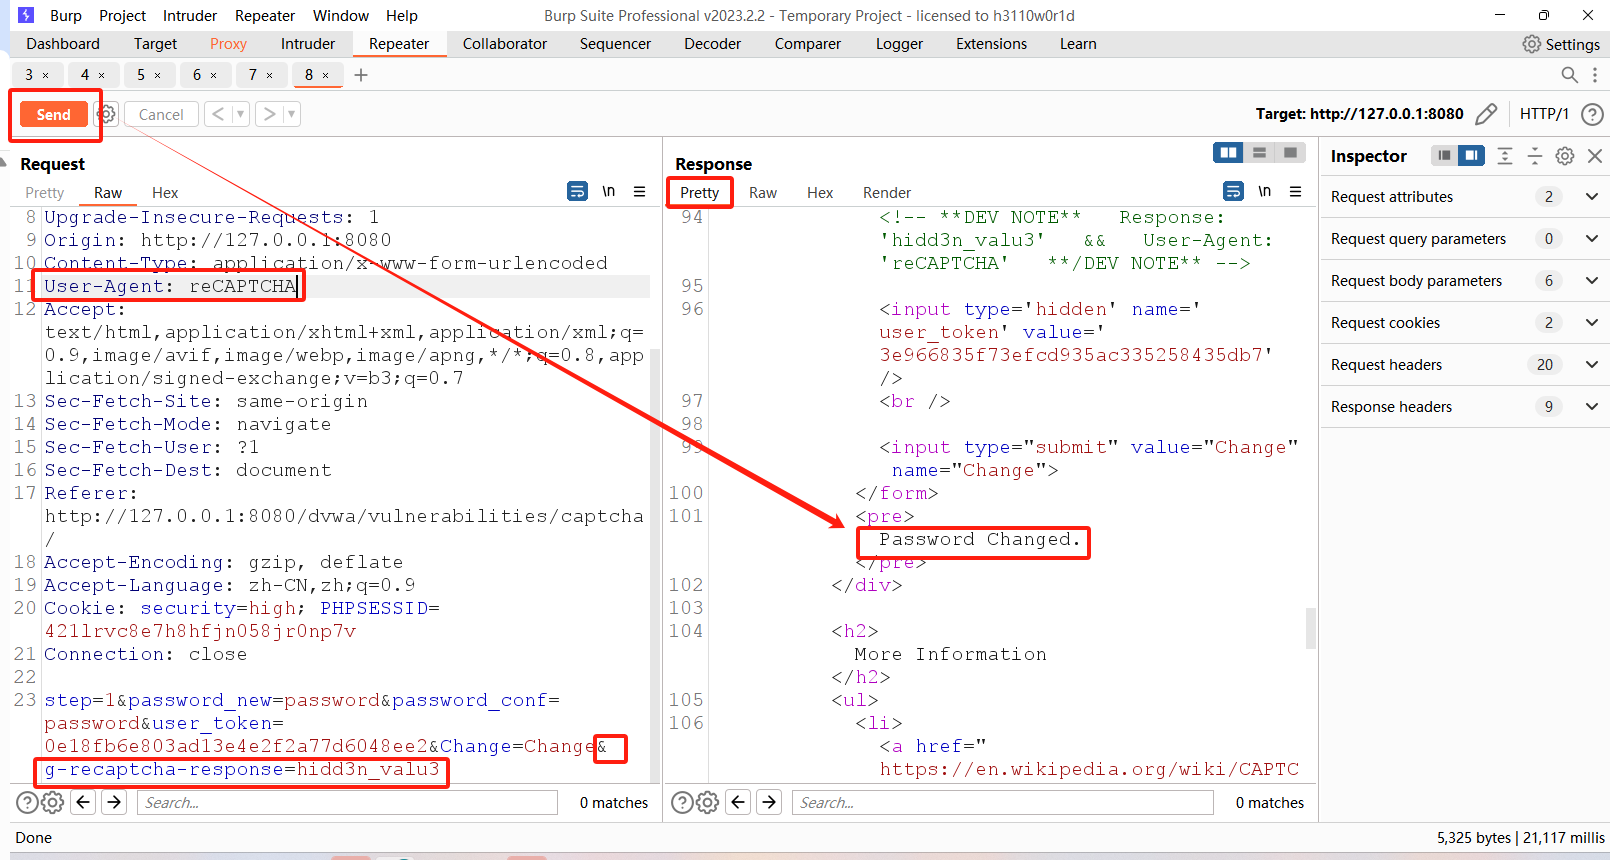Viewport: 1610px width, 860px height.
Task: Go to next request in history
Action: pos(268,114)
